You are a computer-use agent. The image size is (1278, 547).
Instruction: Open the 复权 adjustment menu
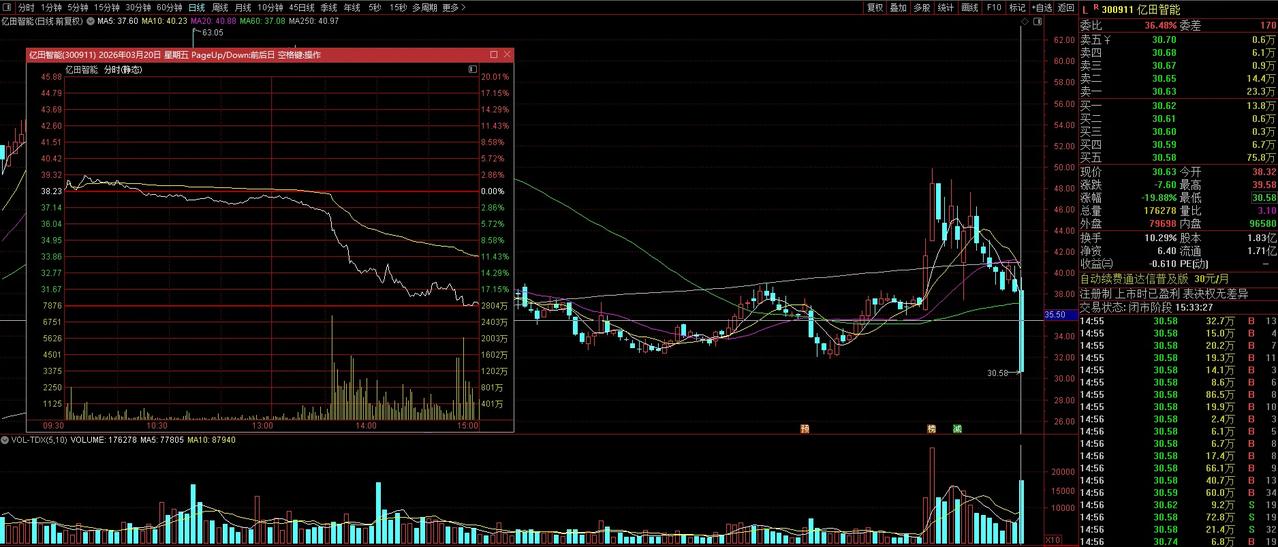click(875, 7)
